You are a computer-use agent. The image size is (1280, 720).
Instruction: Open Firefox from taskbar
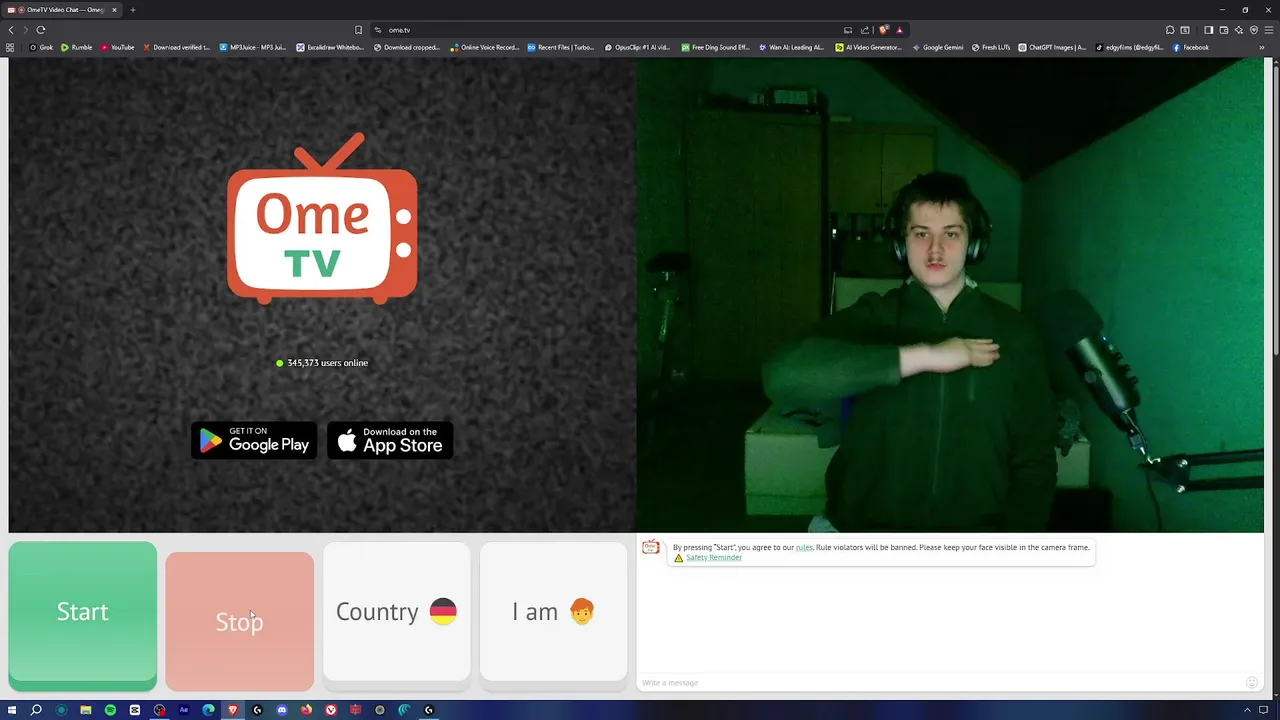pos(306,710)
